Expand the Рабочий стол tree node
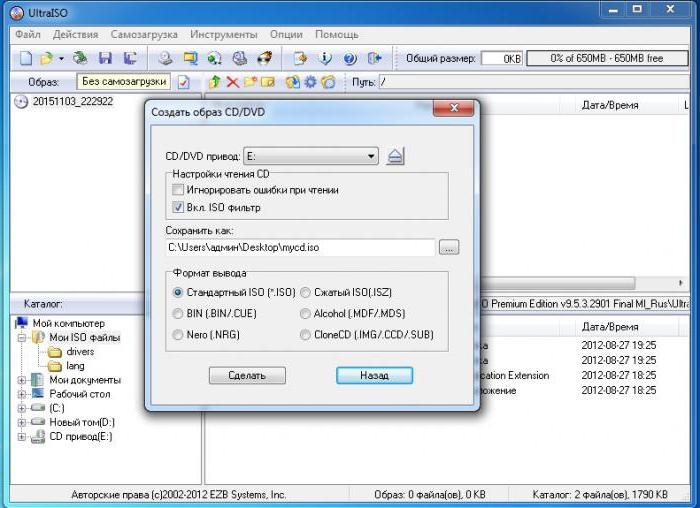Viewport: 700px width, 508px height. tap(21, 394)
